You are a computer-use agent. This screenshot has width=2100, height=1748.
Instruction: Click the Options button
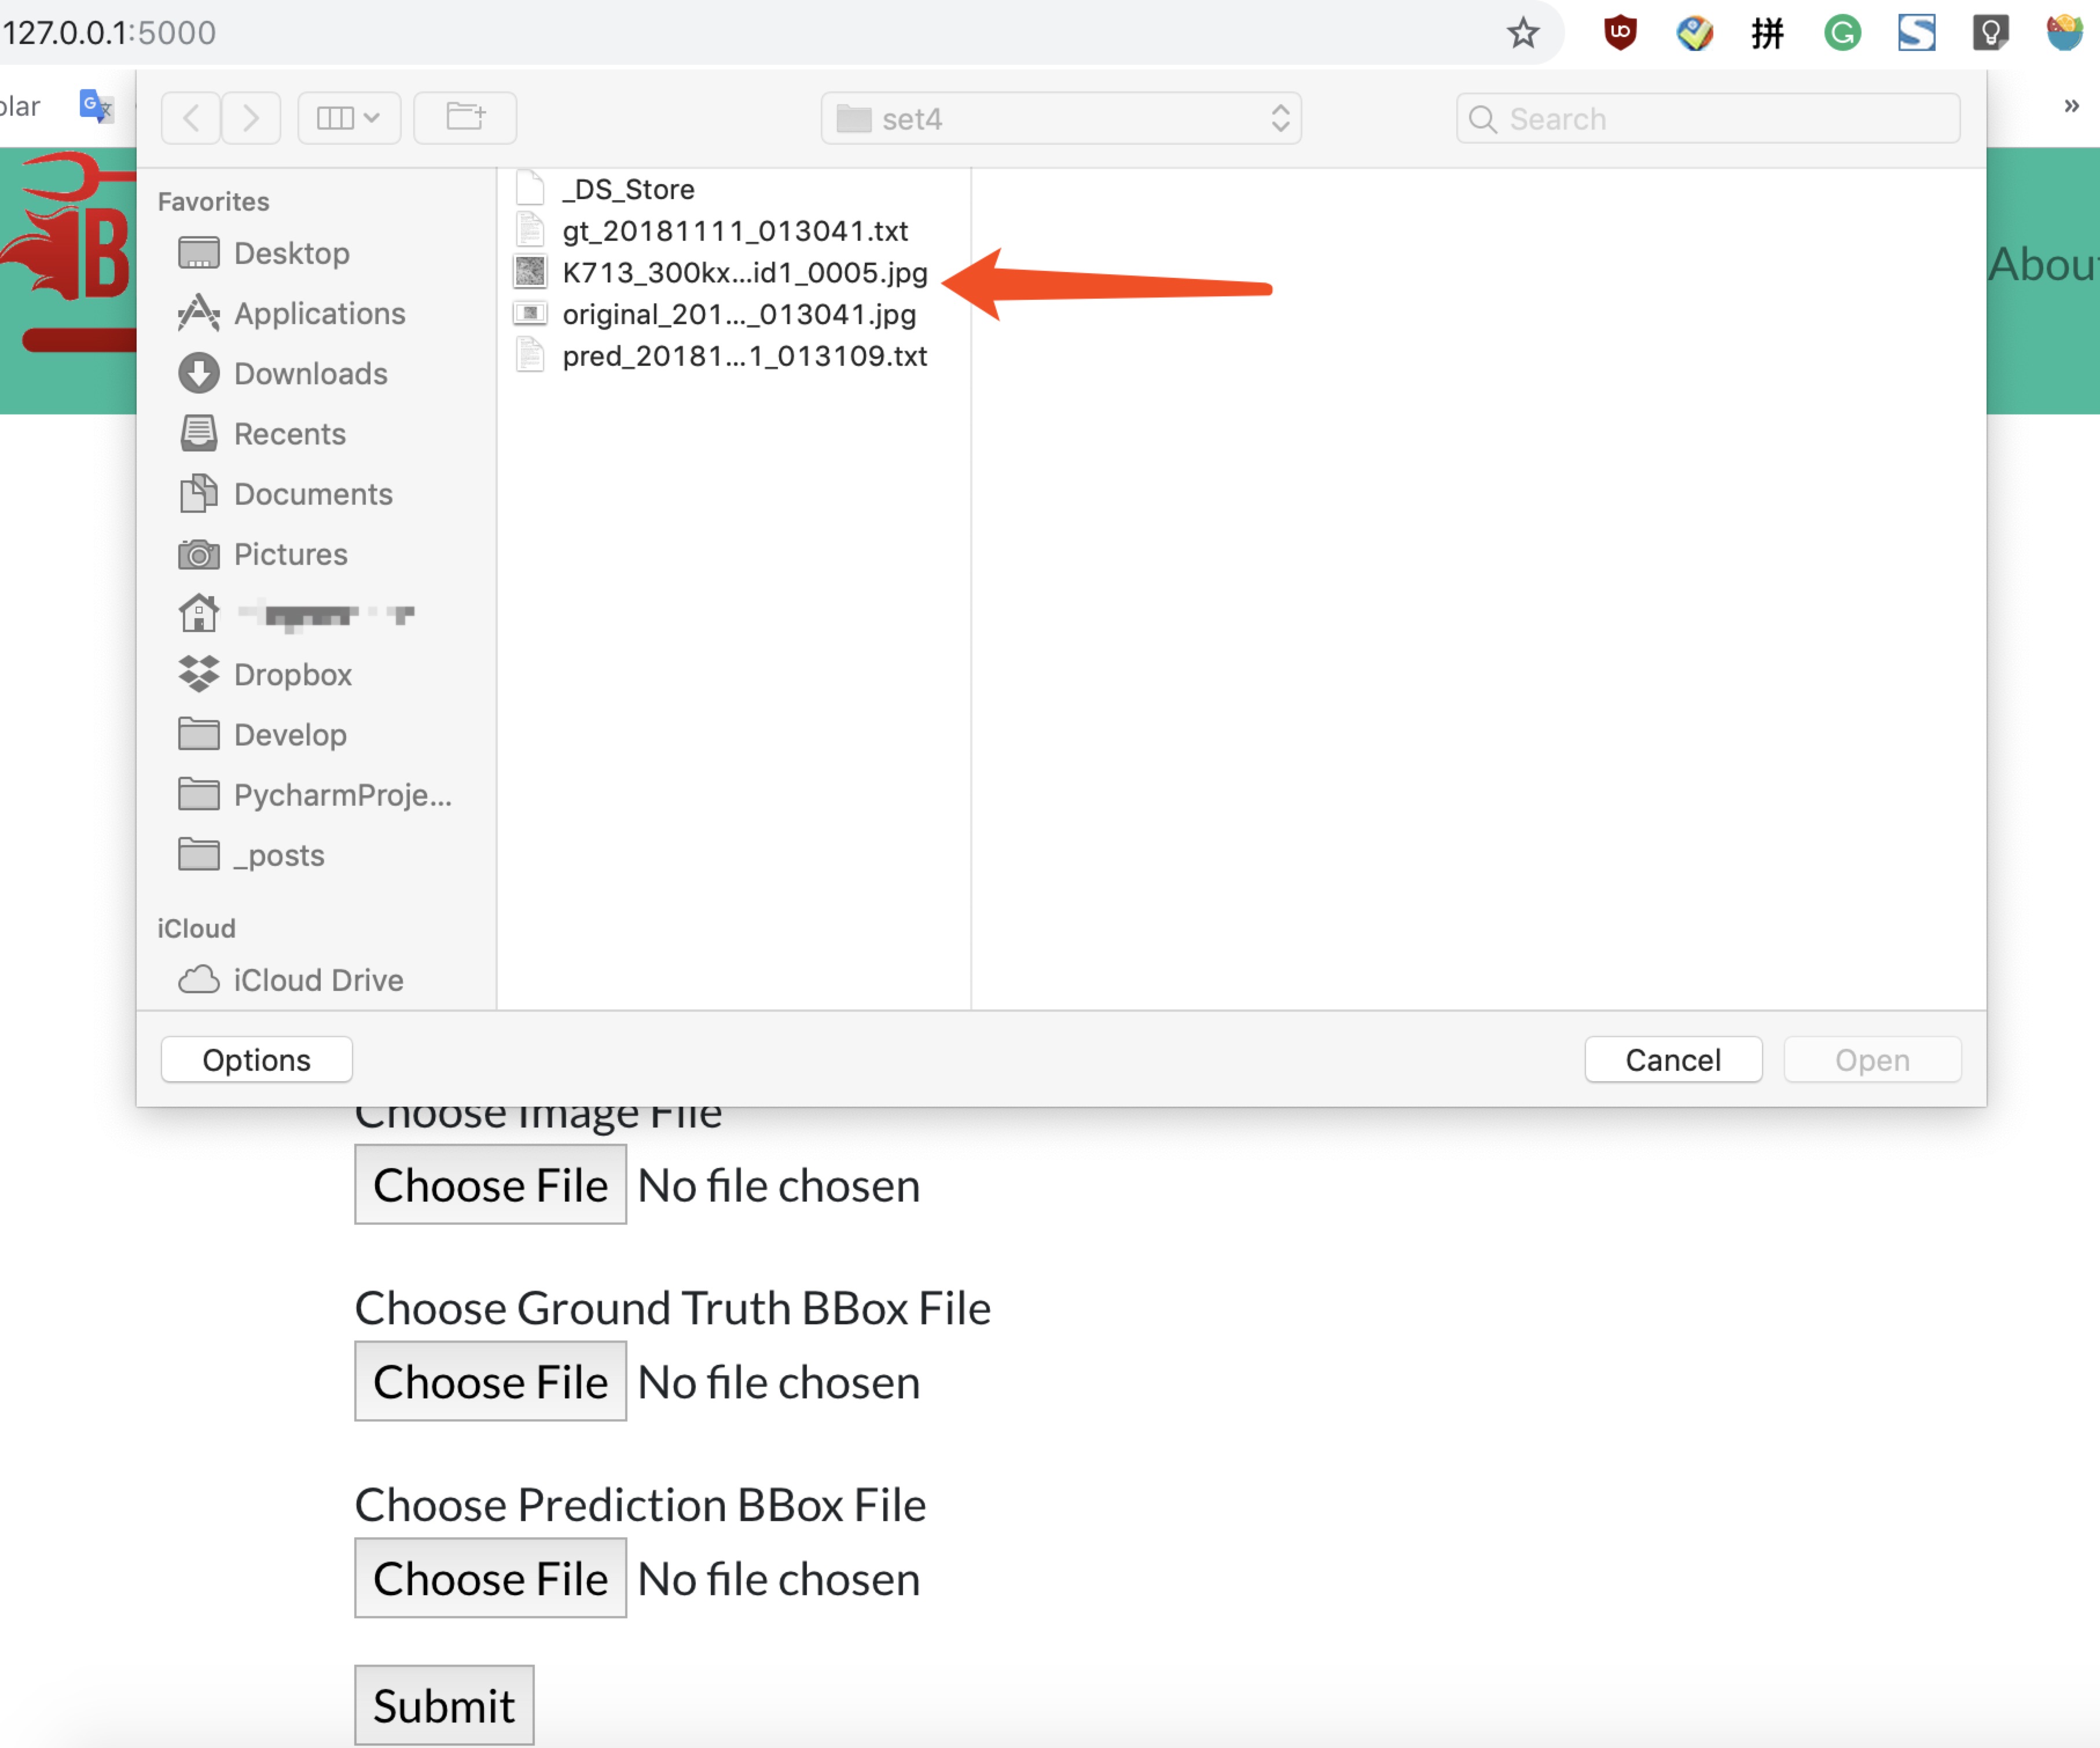(256, 1060)
